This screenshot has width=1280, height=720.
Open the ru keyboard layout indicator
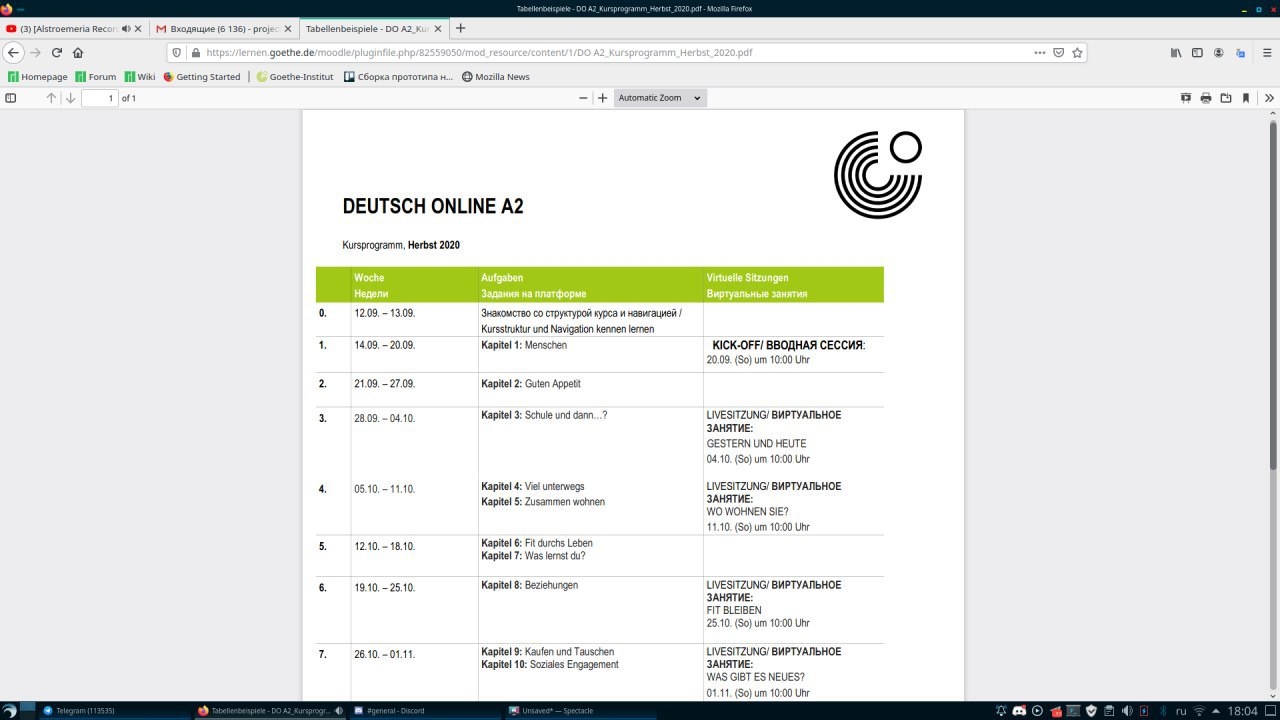click(1181, 711)
